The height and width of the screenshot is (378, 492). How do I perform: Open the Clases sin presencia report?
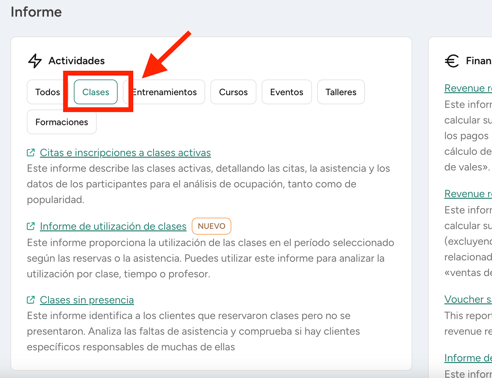coord(87,300)
